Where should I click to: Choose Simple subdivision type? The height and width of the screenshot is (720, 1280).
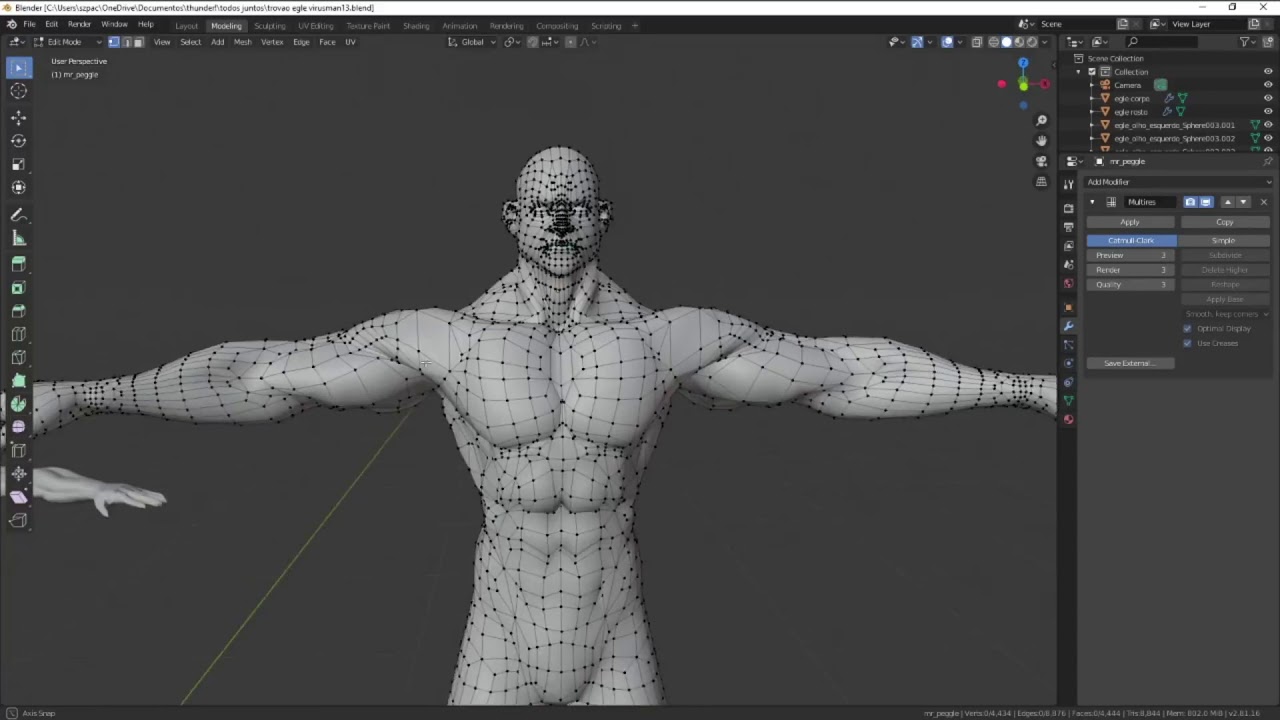[x=1224, y=240]
